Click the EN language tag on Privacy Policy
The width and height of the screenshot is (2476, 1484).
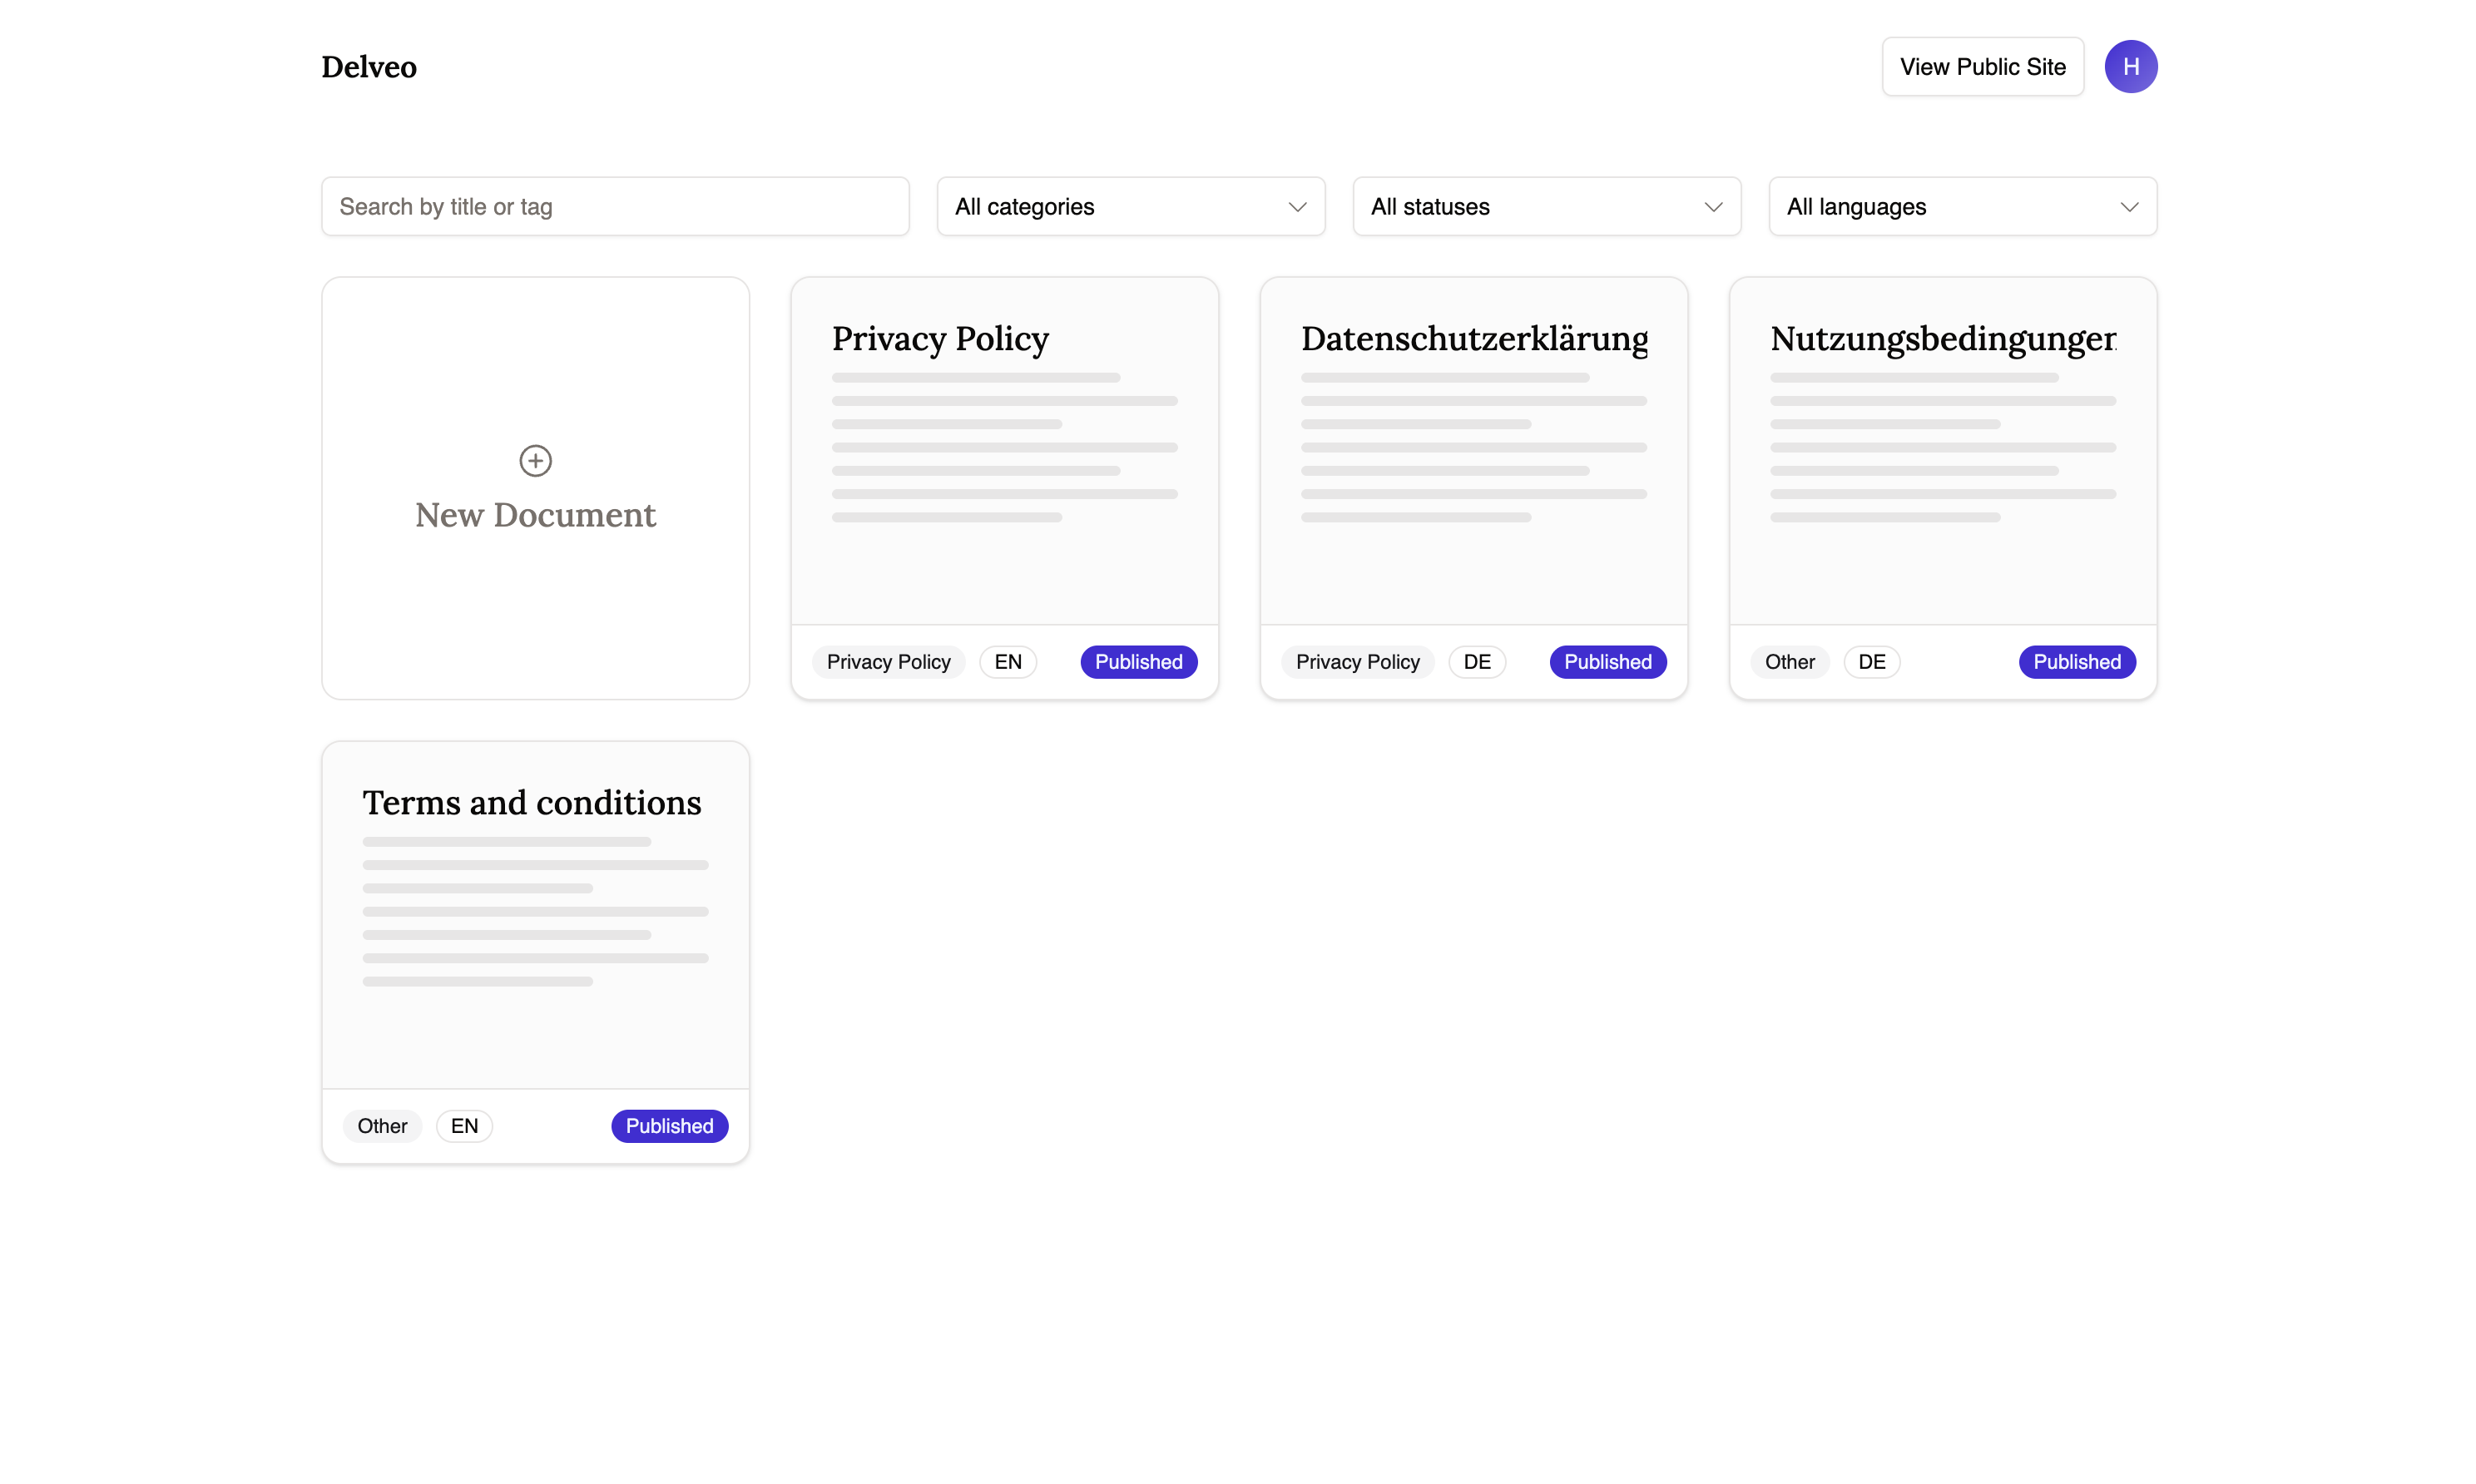coord(1008,662)
